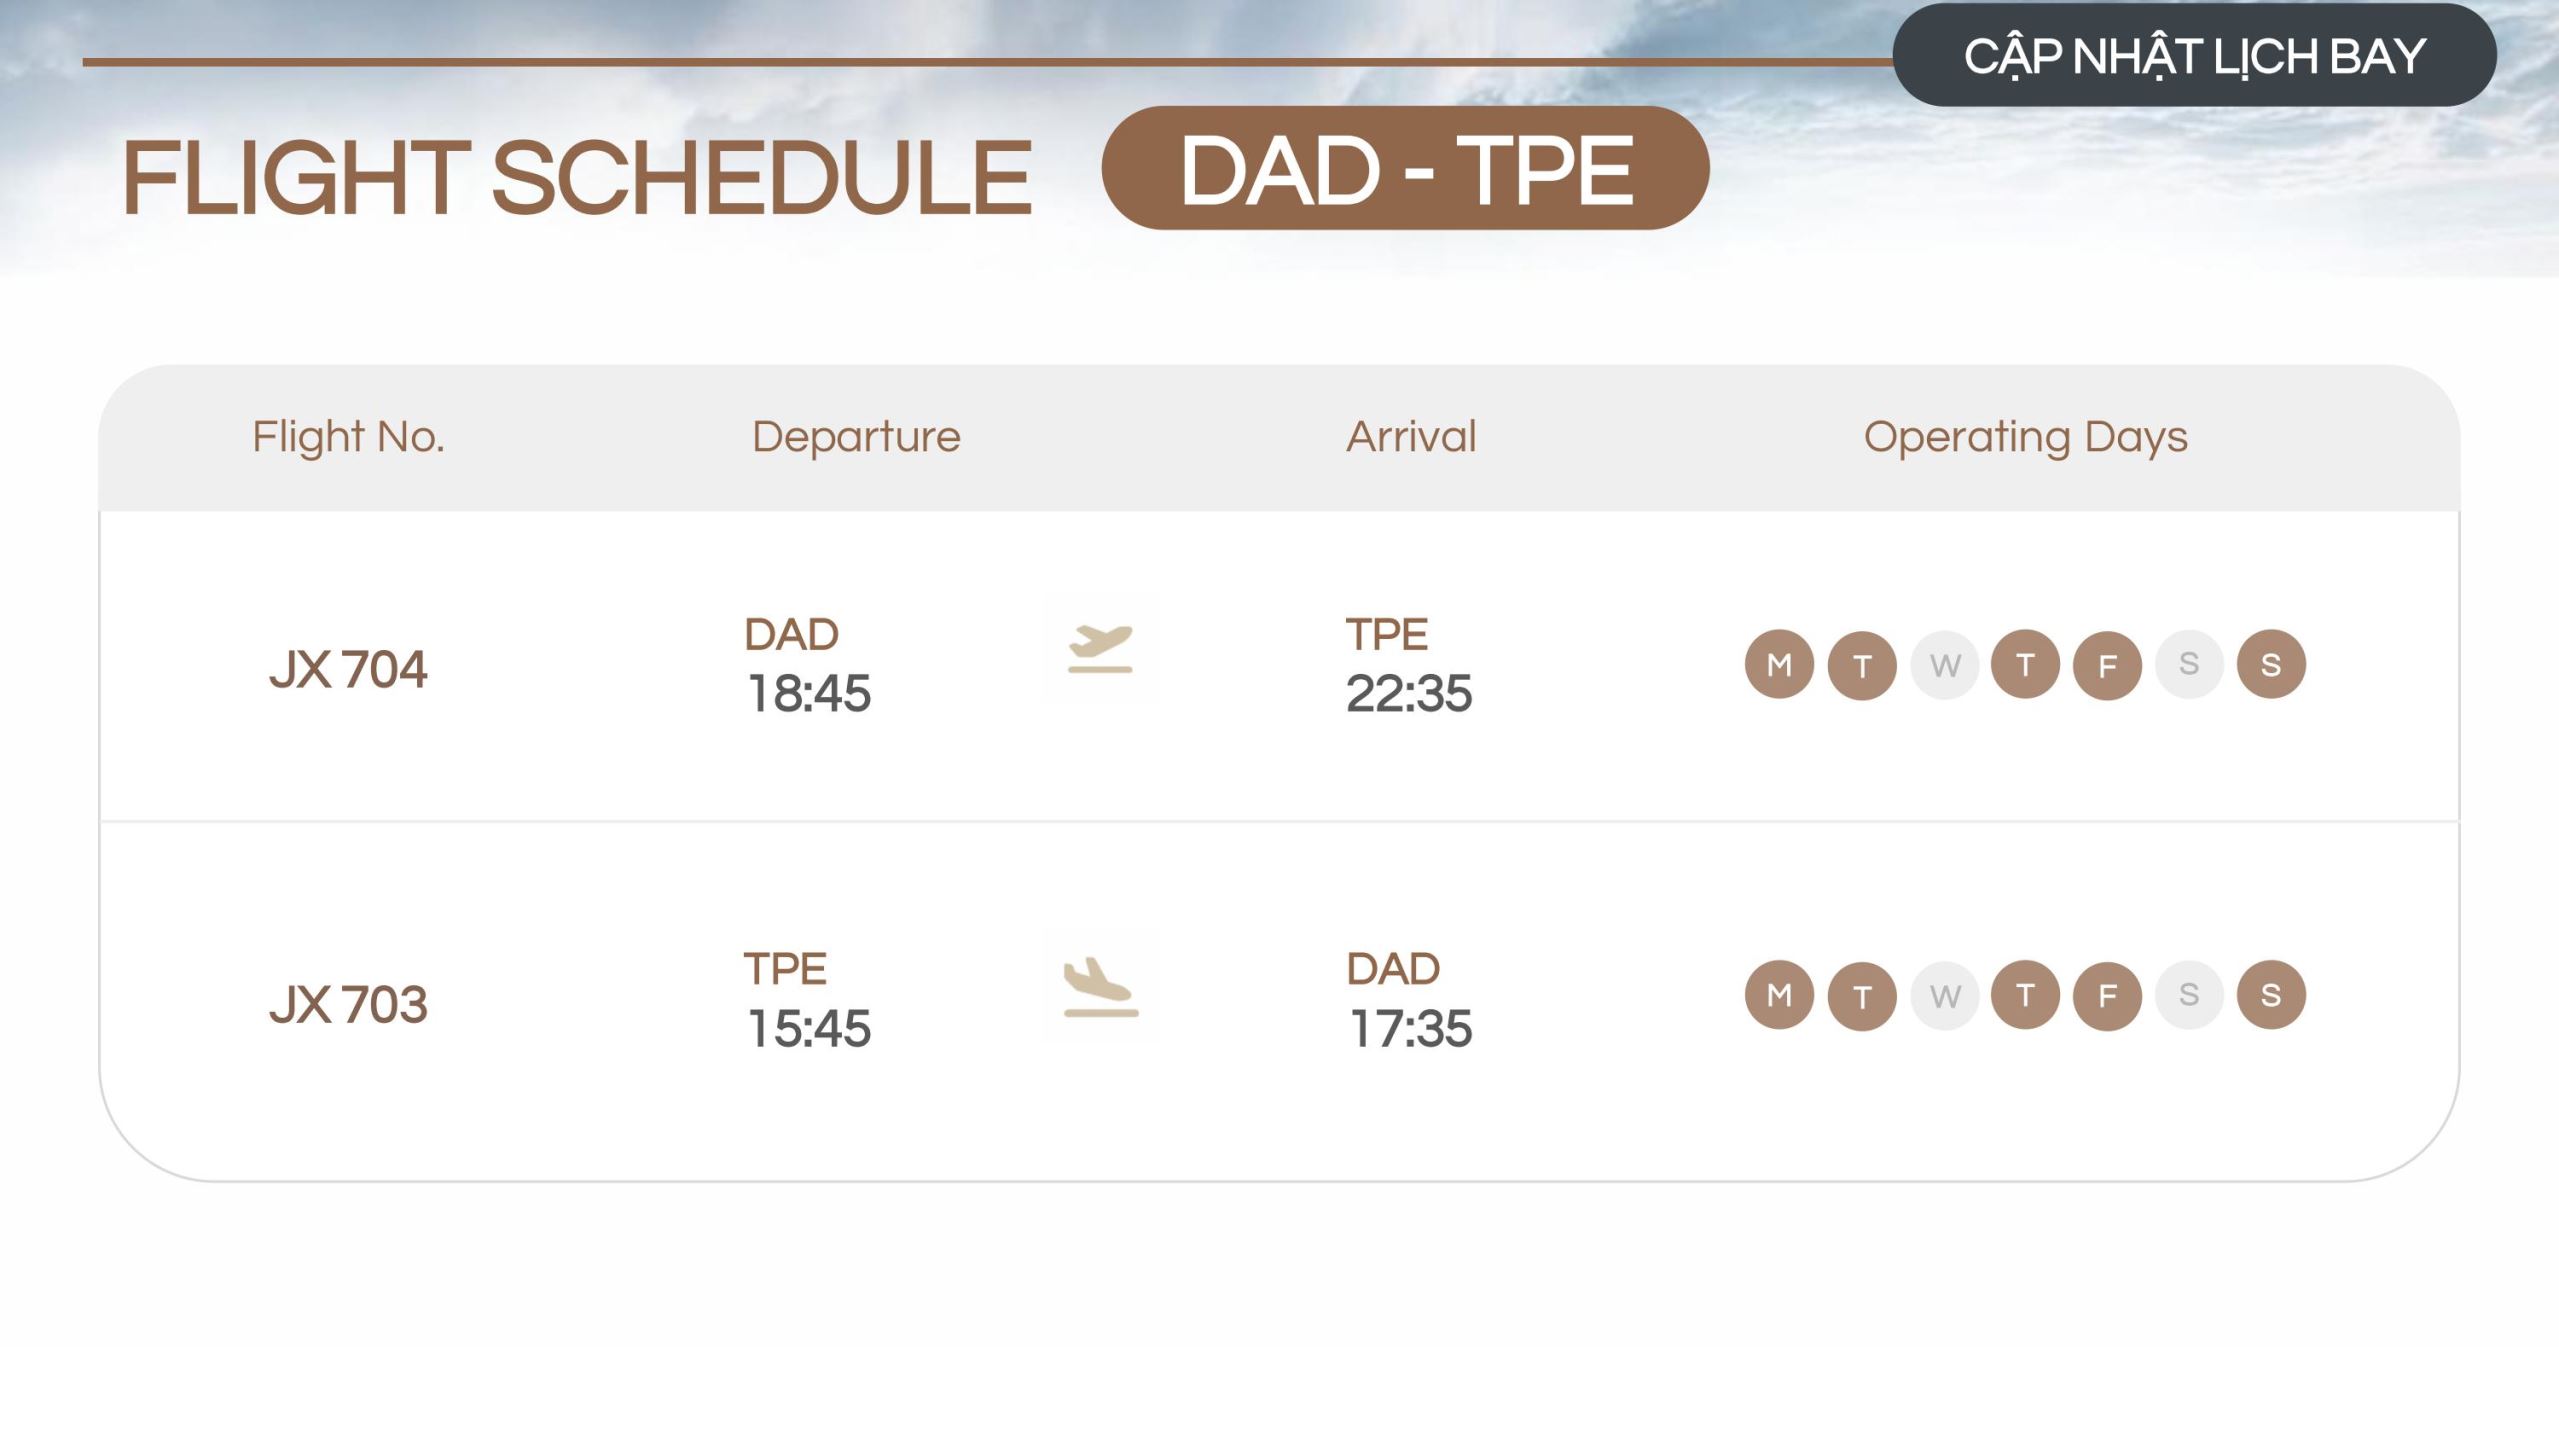The height and width of the screenshot is (1440, 2559).
Task: Click the Operating Days column header
Action: pyautogui.click(x=2025, y=437)
